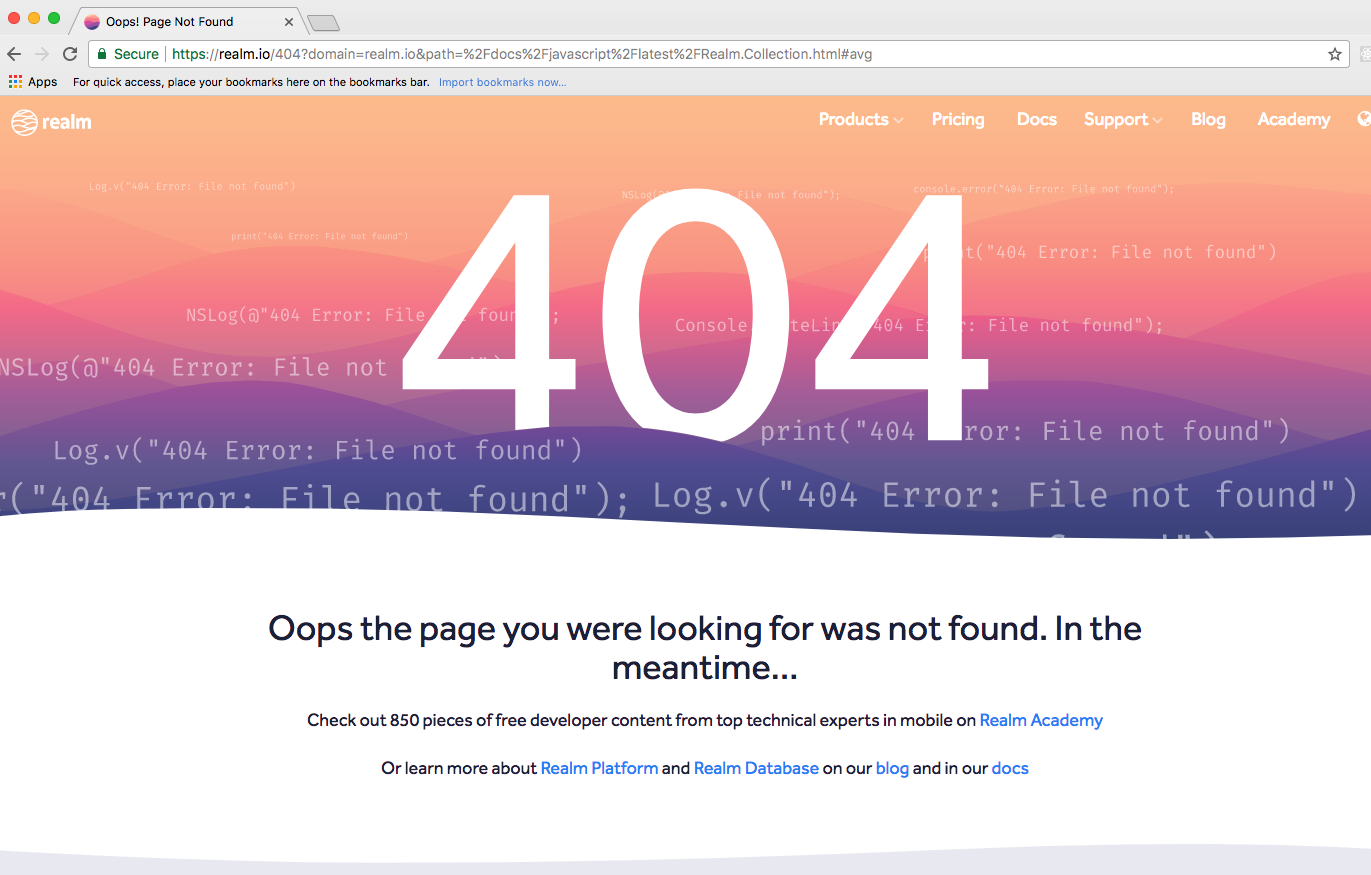Select Pricing in the navigation bar
The image size is (1371, 875).
(x=957, y=119)
